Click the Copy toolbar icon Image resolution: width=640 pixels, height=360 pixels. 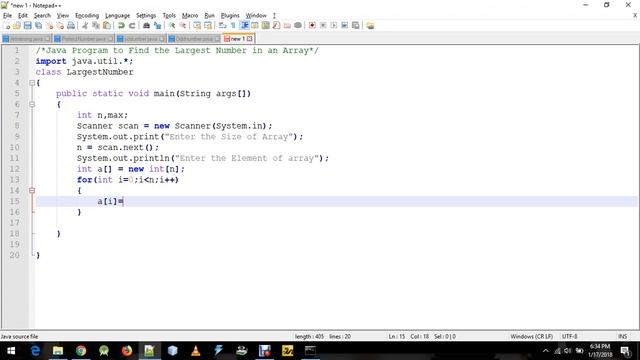coord(96,26)
